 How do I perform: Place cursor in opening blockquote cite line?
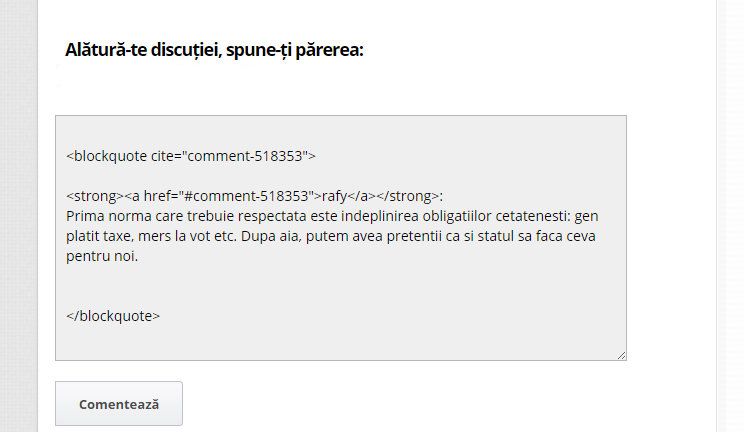point(191,156)
